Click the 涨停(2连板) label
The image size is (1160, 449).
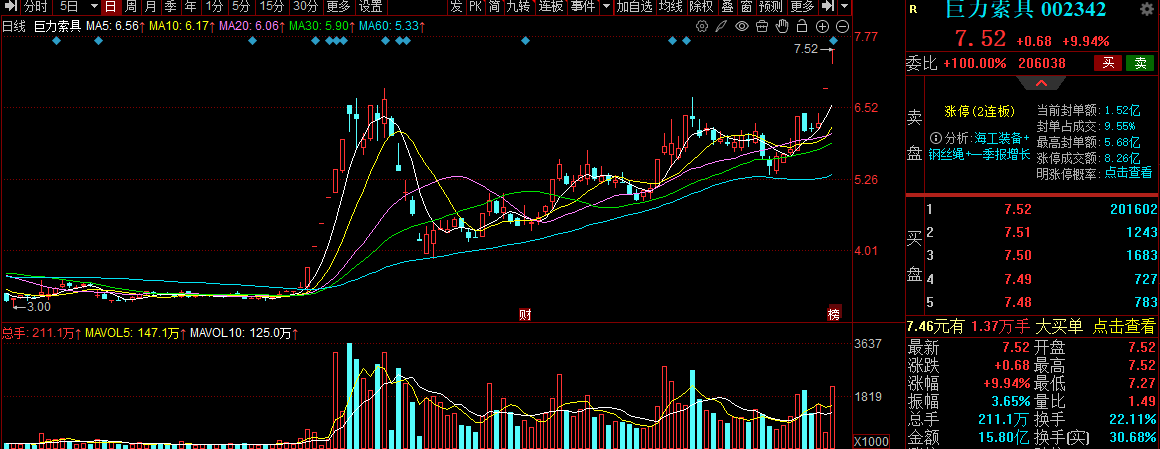[978, 111]
